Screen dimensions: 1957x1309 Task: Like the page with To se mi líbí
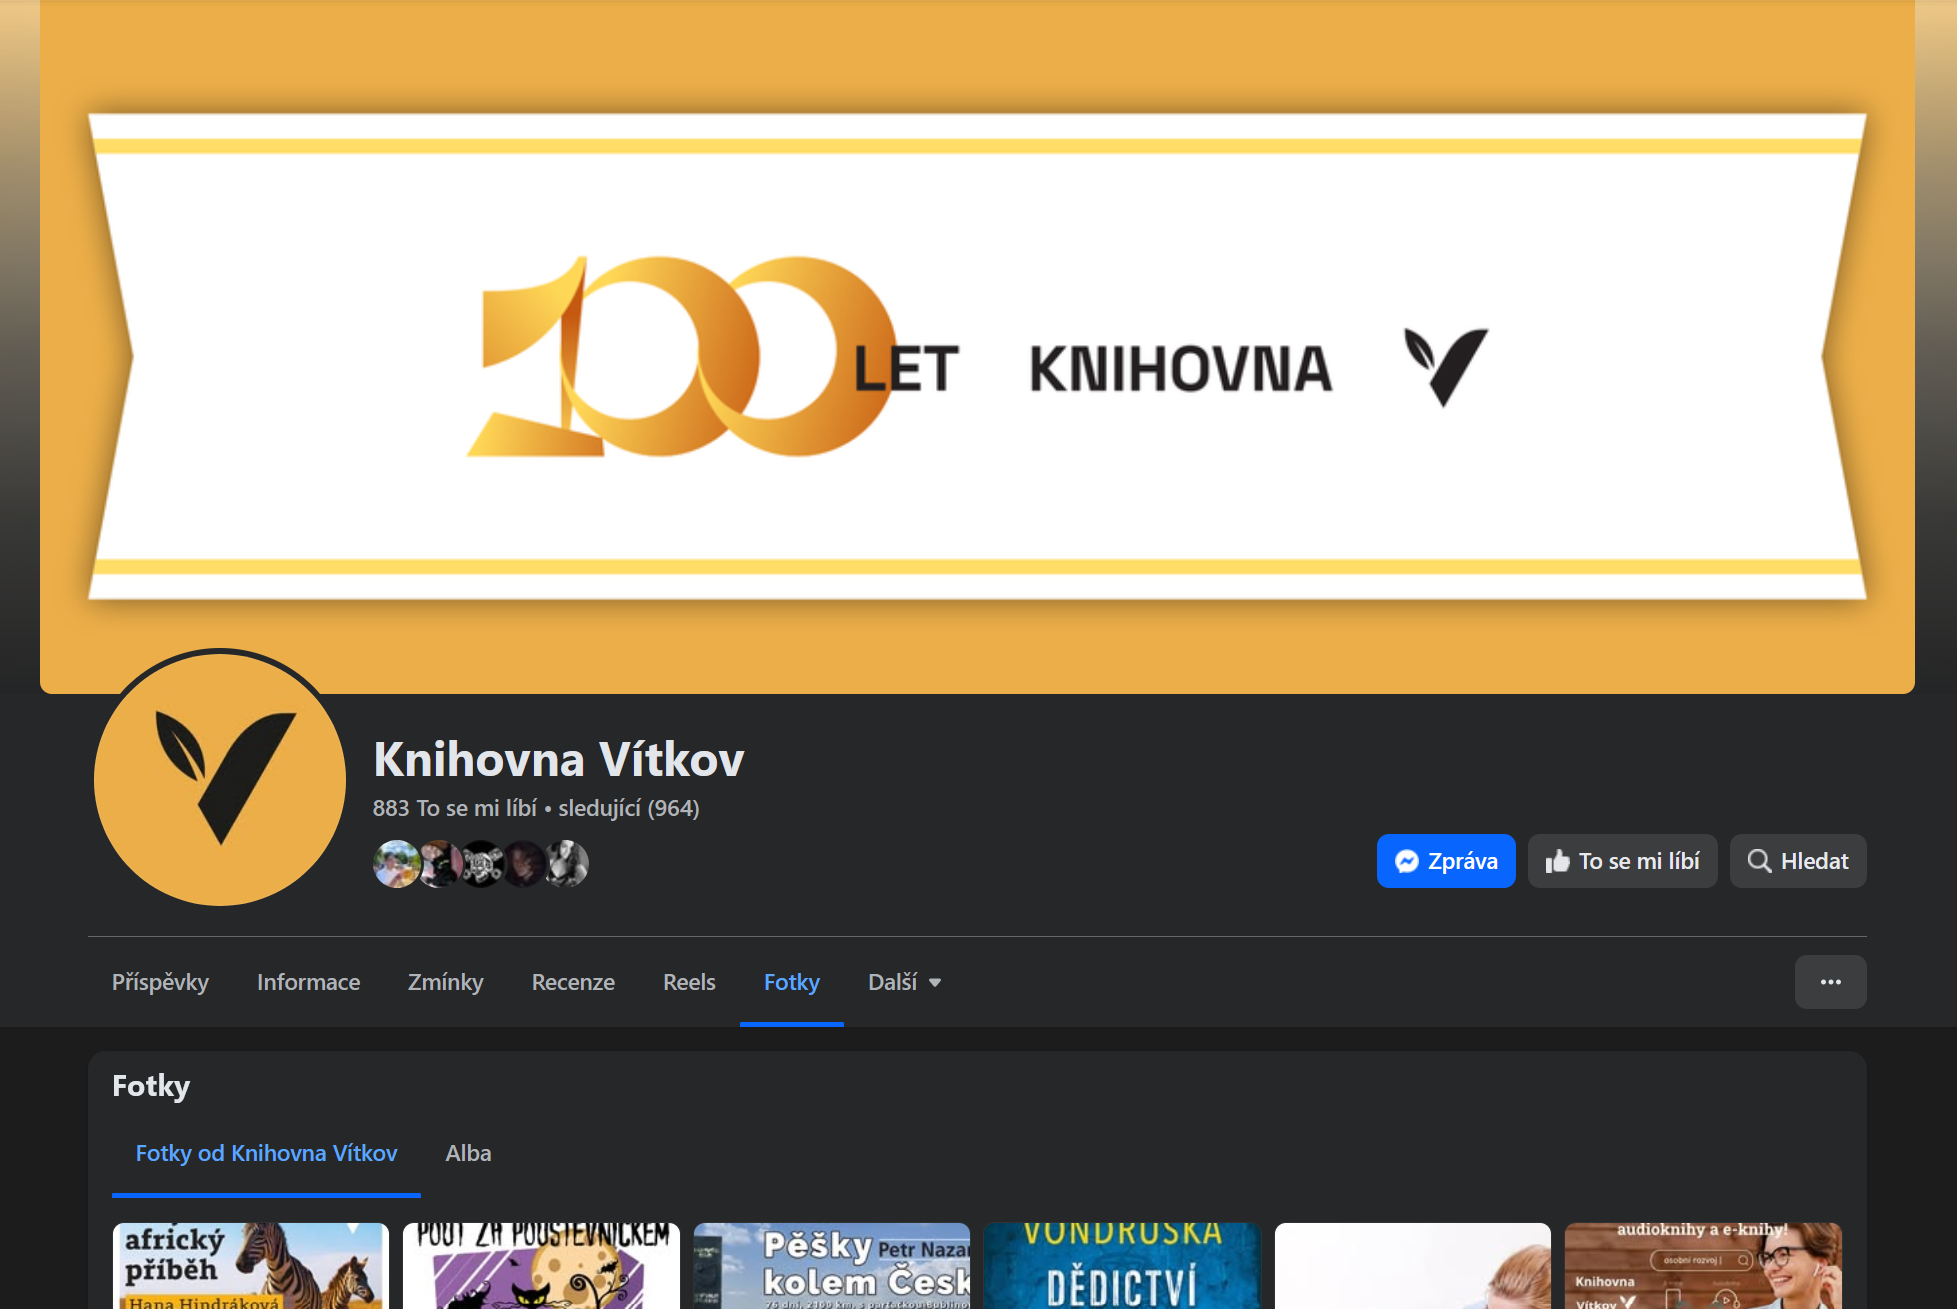(1622, 861)
